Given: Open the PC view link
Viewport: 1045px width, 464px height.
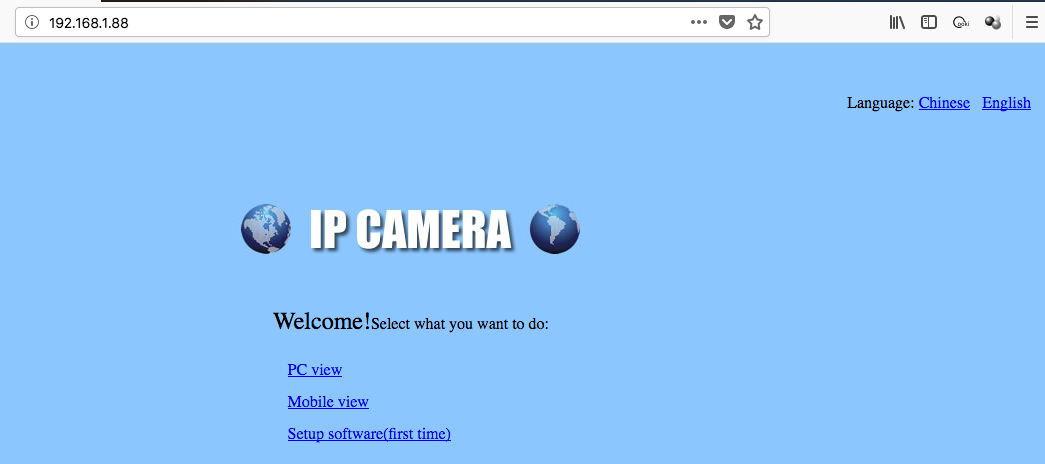Looking at the screenshot, I should point(315,369).
